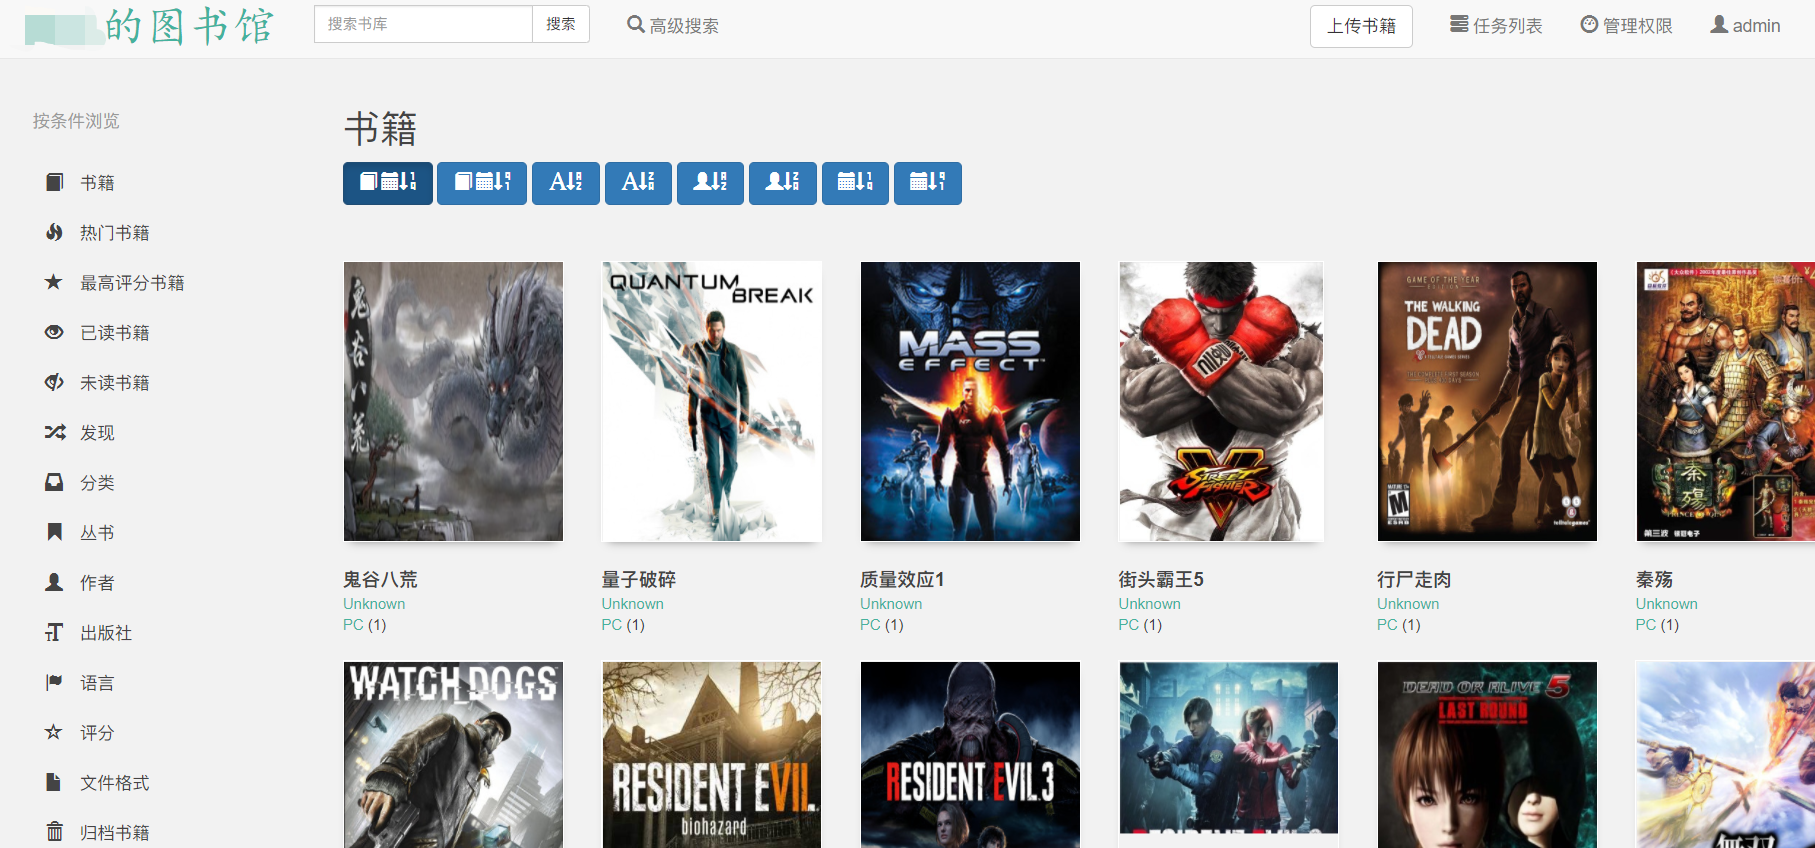Open the Dead or Alive 5 cover
Image resolution: width=1815 pixels, height=848 pixels.
tap(1487, 755)
